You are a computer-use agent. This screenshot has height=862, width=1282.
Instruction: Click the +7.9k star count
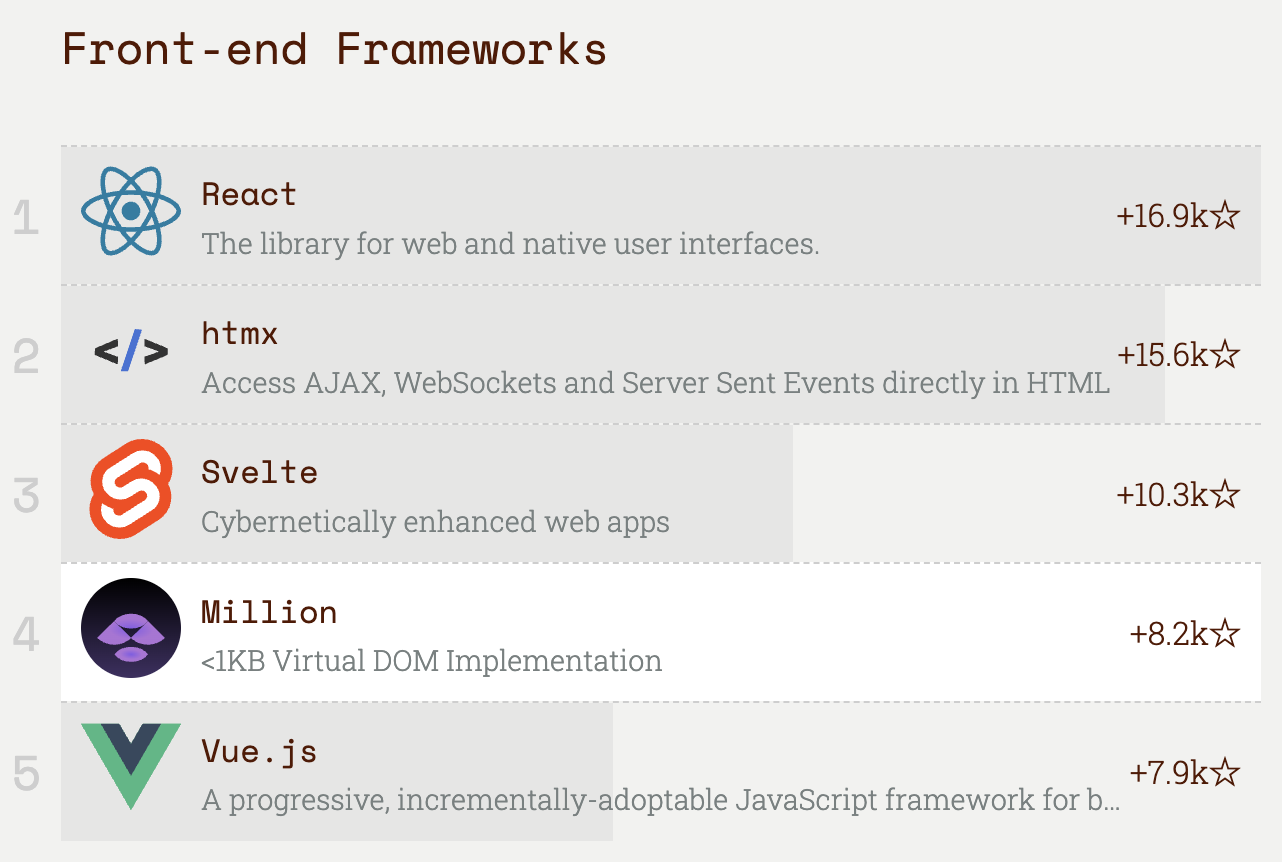tap(1185, 773)
